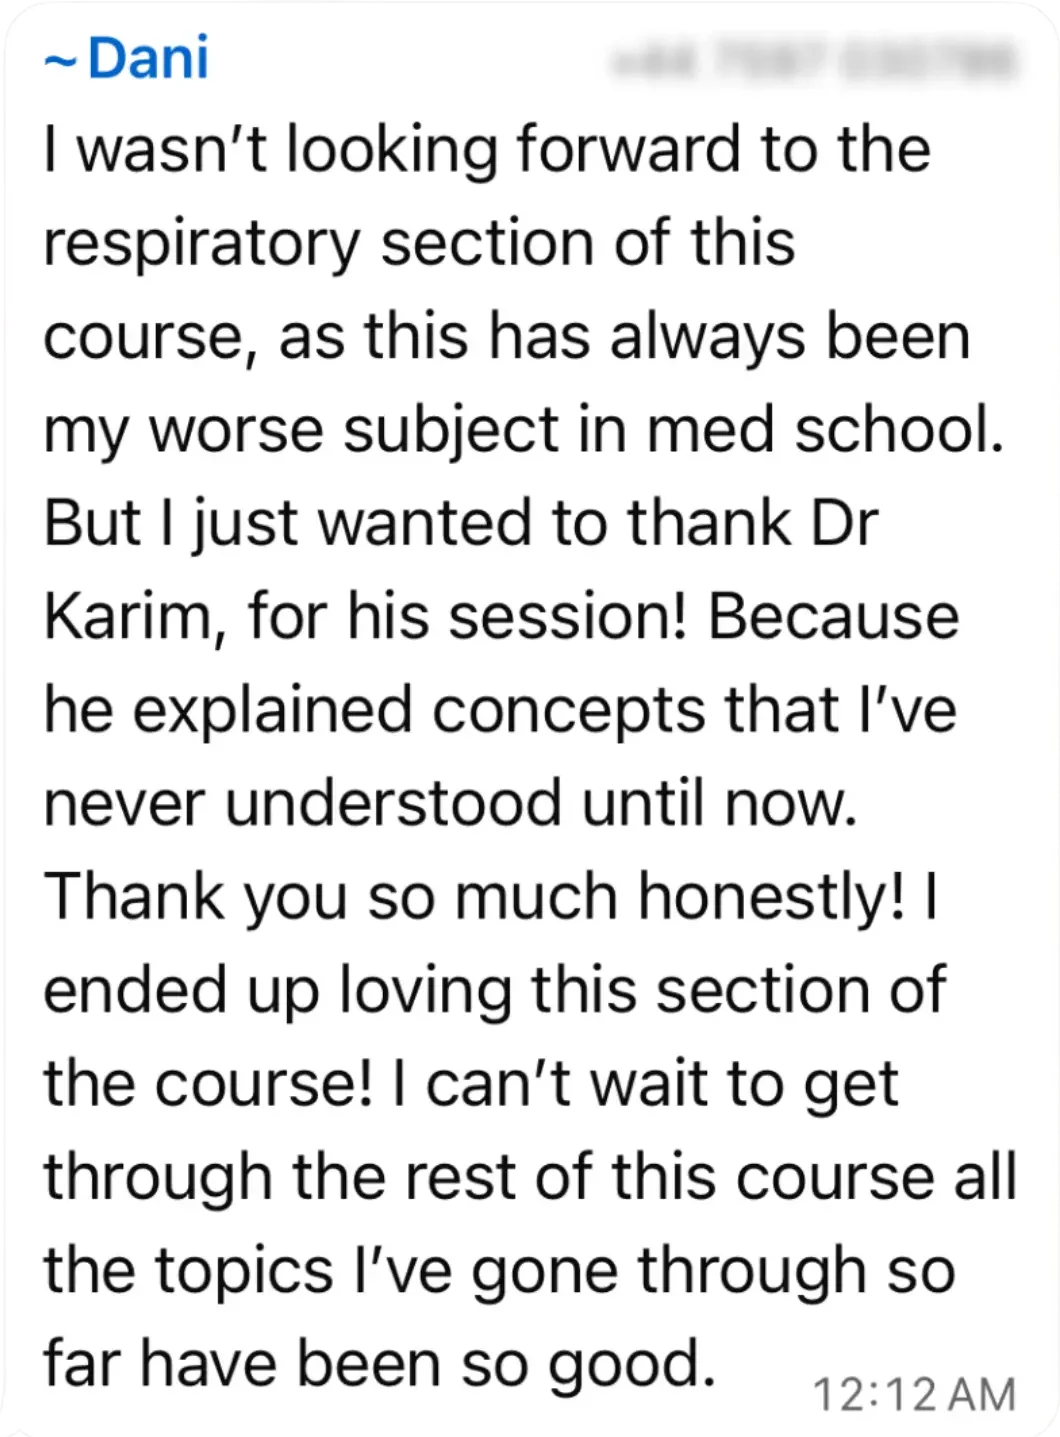Click the word 'Because' in the message

pyautogui.click(x=834, y=617)
